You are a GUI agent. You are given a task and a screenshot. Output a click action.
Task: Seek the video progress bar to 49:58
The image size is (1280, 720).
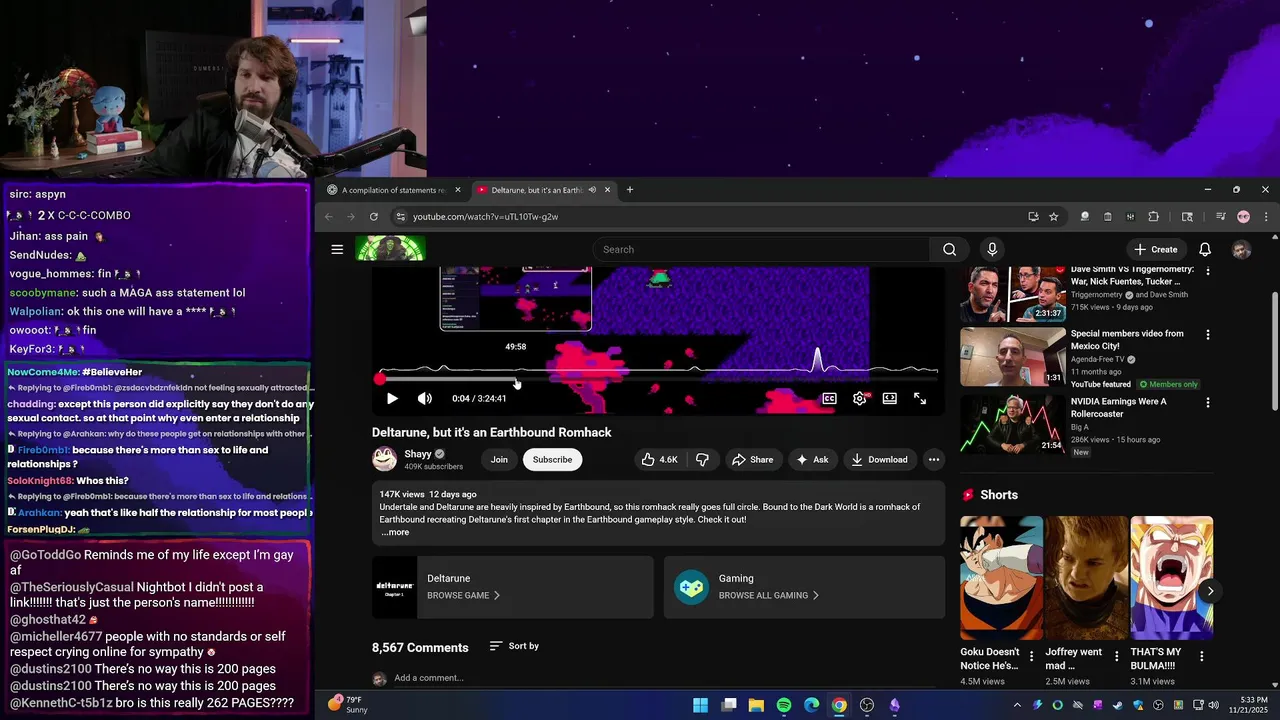(x=516, y=379)
